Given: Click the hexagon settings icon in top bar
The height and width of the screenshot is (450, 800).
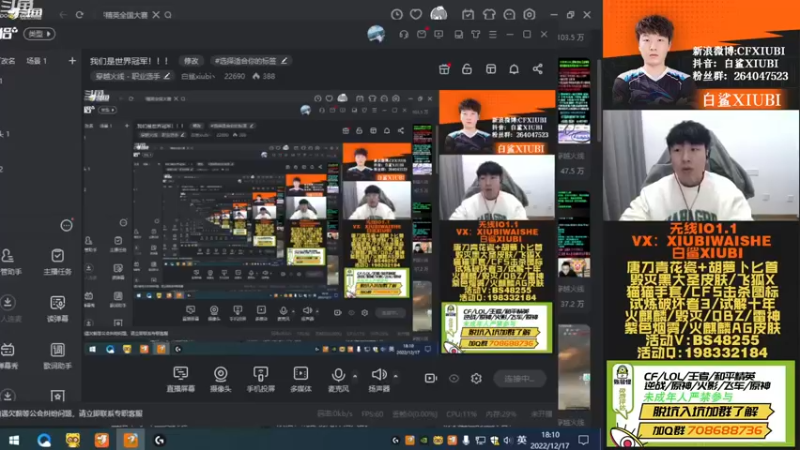Looking at the screenshot, I should pyautogui.click(x=530, y=15).
